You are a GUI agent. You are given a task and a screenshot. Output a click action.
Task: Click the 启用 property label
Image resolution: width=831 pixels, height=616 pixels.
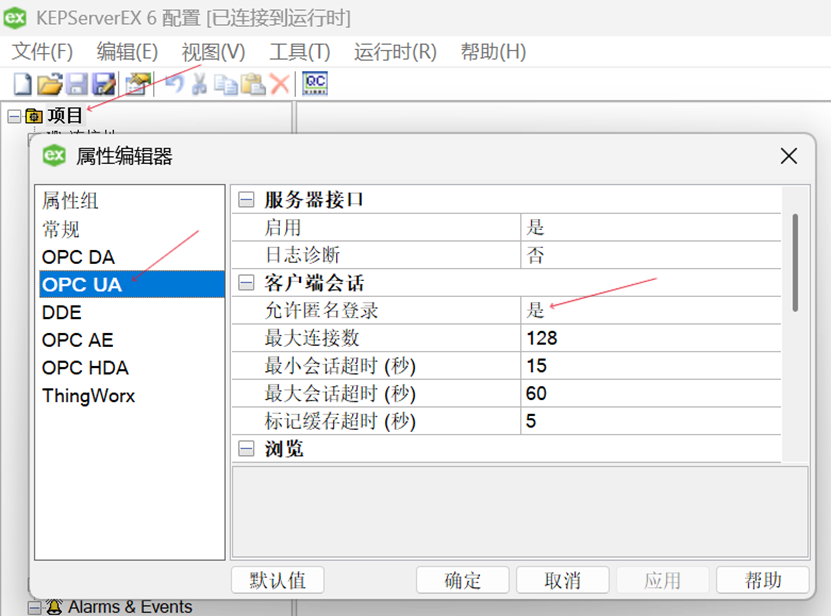[282, 227]
